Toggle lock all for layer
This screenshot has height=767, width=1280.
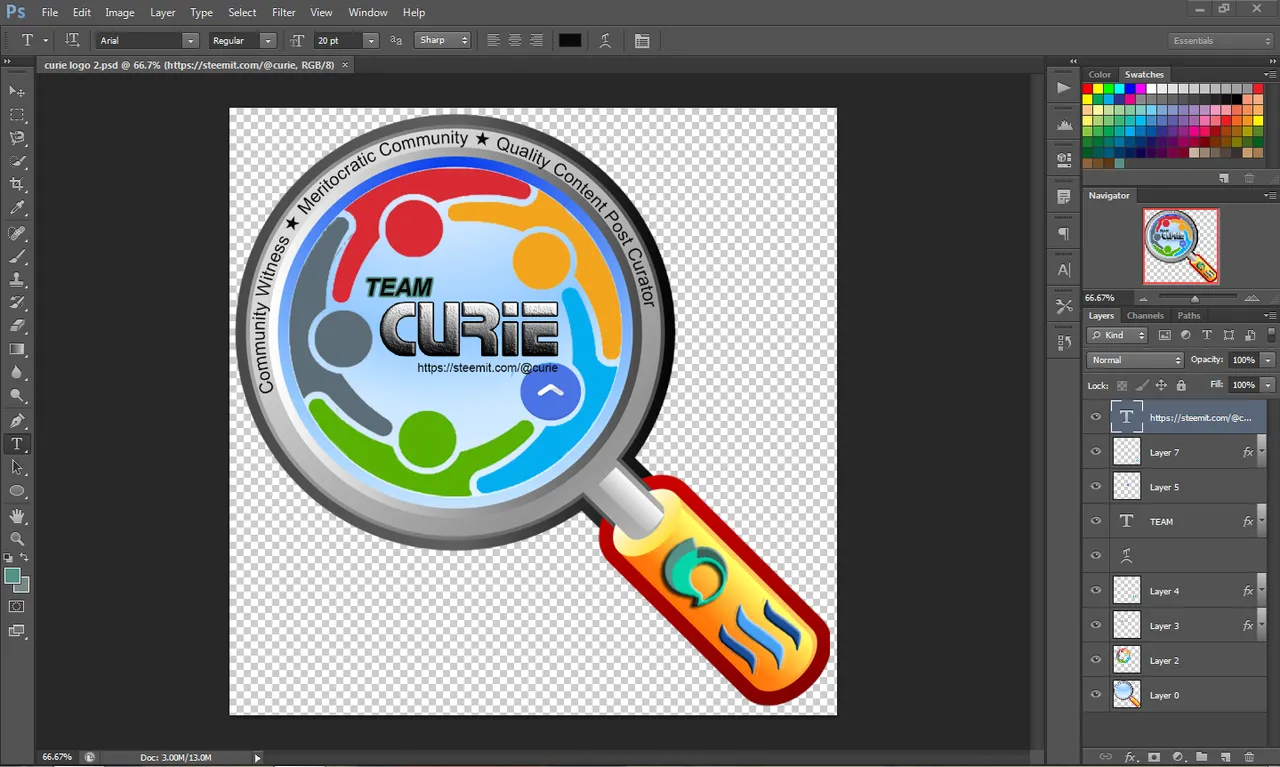point(1181,385)
